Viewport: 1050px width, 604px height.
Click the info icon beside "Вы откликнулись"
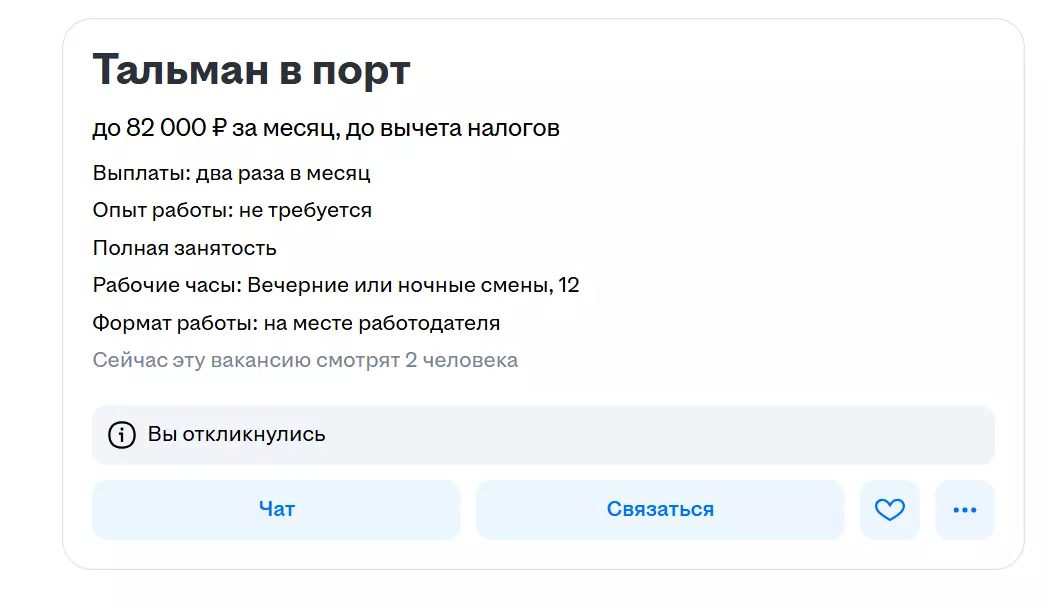122,435
